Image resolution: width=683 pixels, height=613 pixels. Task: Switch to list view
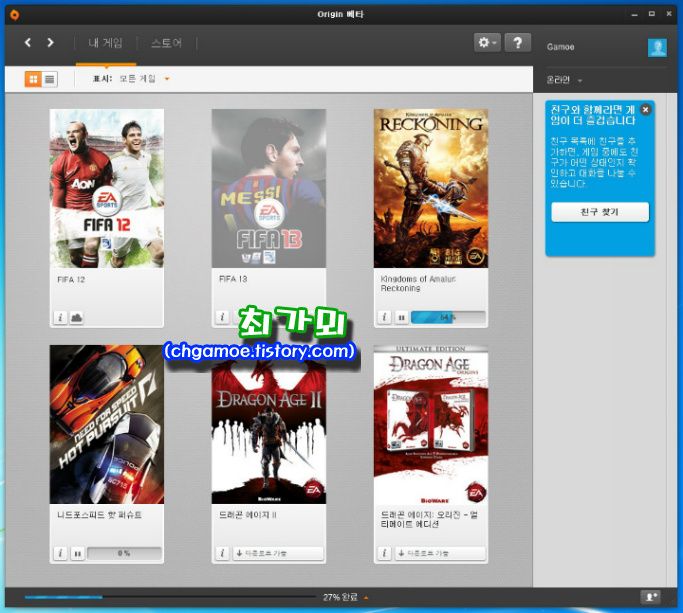50,79
